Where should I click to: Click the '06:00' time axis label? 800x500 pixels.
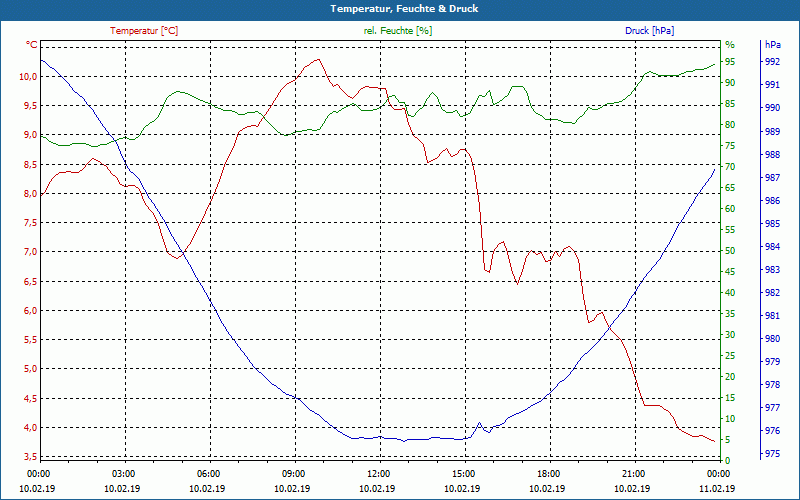[x=208, y=473]
